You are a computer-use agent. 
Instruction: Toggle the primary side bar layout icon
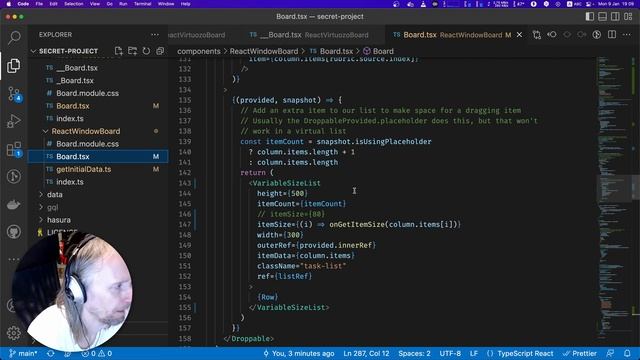coord(590,17)
